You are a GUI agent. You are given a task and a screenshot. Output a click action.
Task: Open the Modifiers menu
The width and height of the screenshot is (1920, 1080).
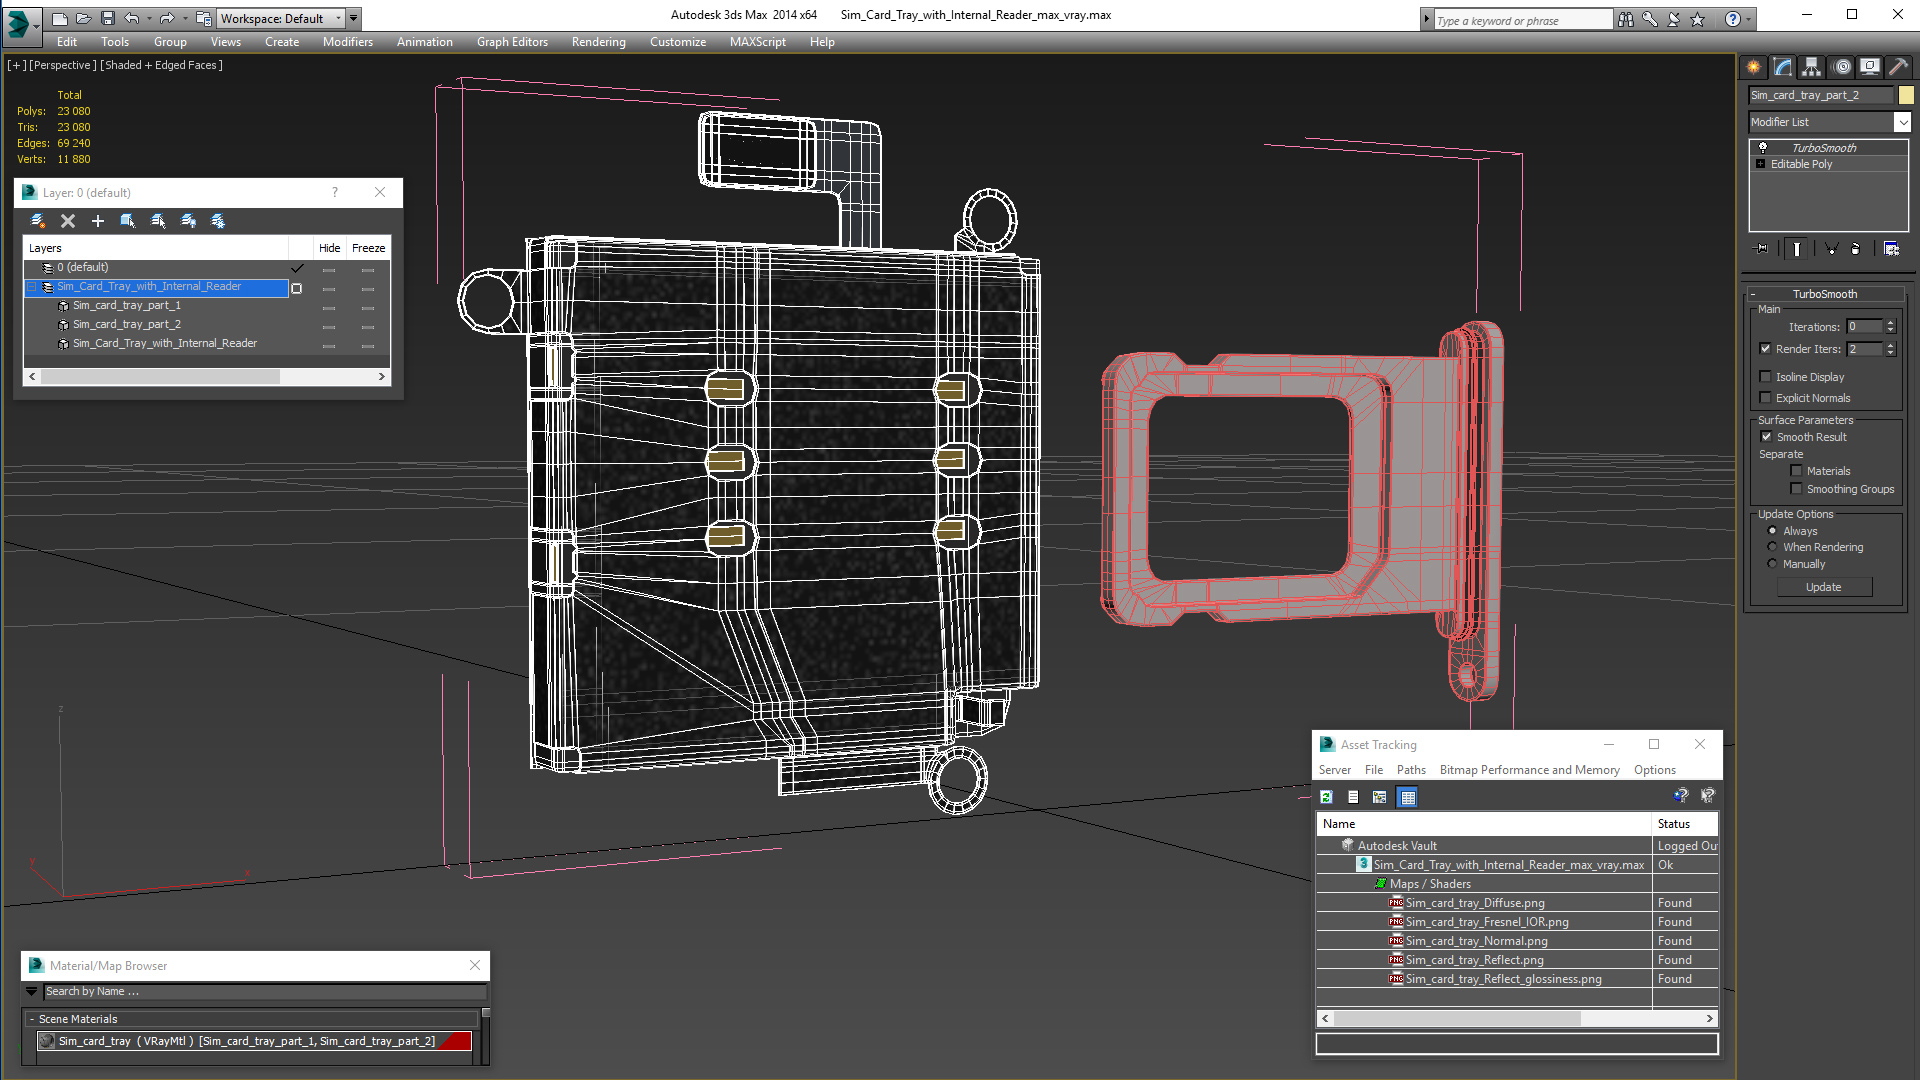[x=347, y=42]
